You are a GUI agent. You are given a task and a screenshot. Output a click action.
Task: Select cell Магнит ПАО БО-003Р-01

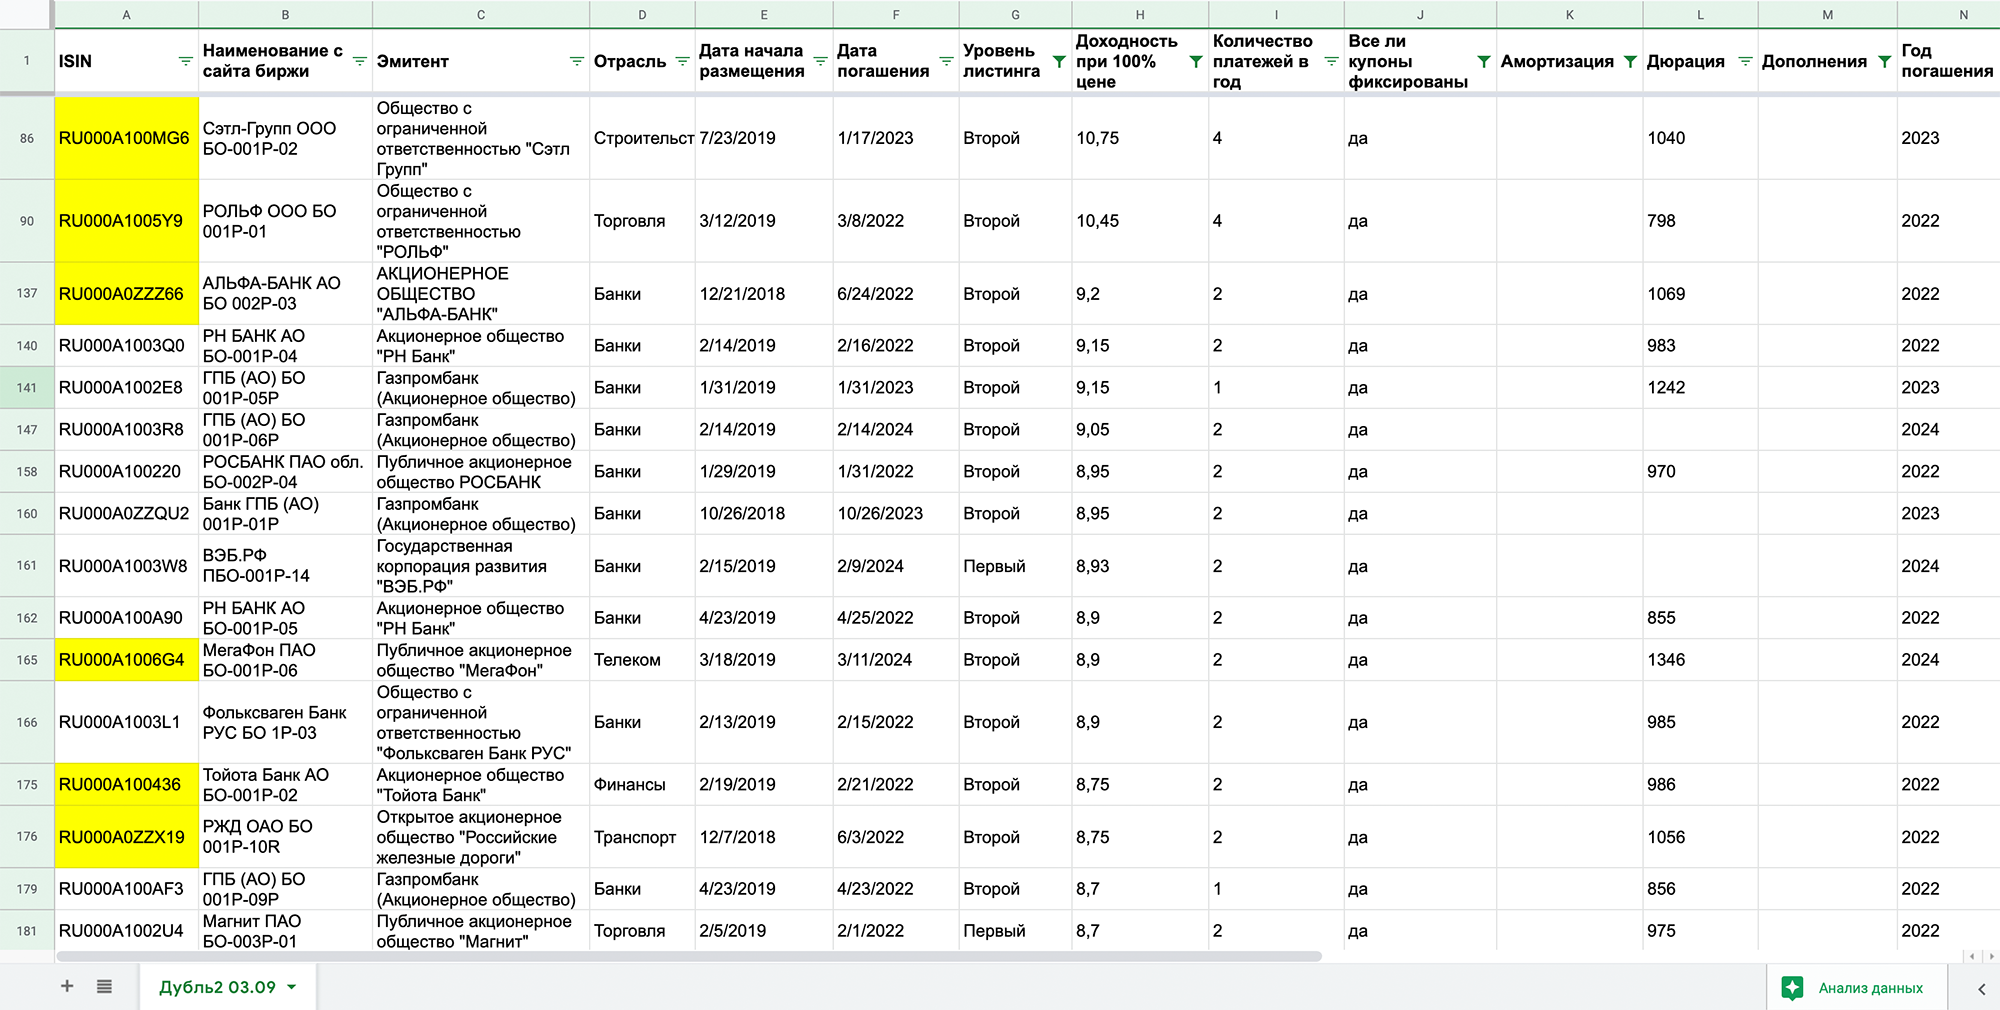click(x=285, y=930)
